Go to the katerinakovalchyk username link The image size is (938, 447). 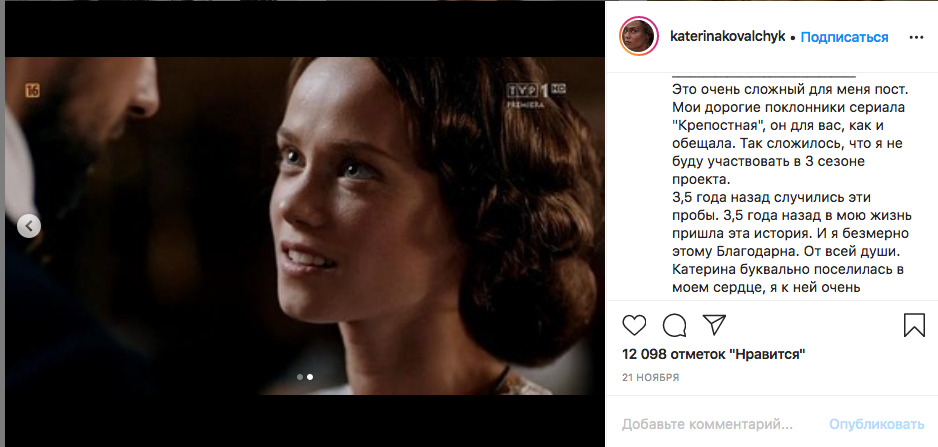click(727, 37)
